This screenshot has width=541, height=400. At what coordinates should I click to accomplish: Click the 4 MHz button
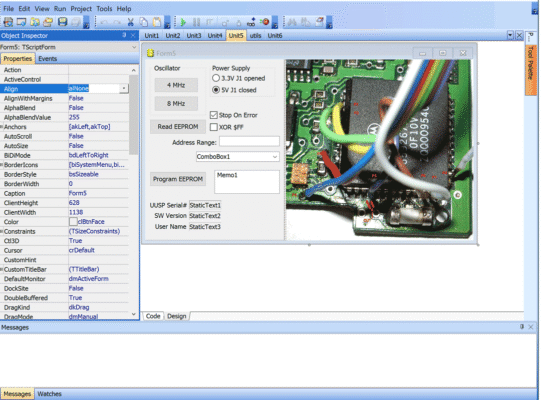176,85
